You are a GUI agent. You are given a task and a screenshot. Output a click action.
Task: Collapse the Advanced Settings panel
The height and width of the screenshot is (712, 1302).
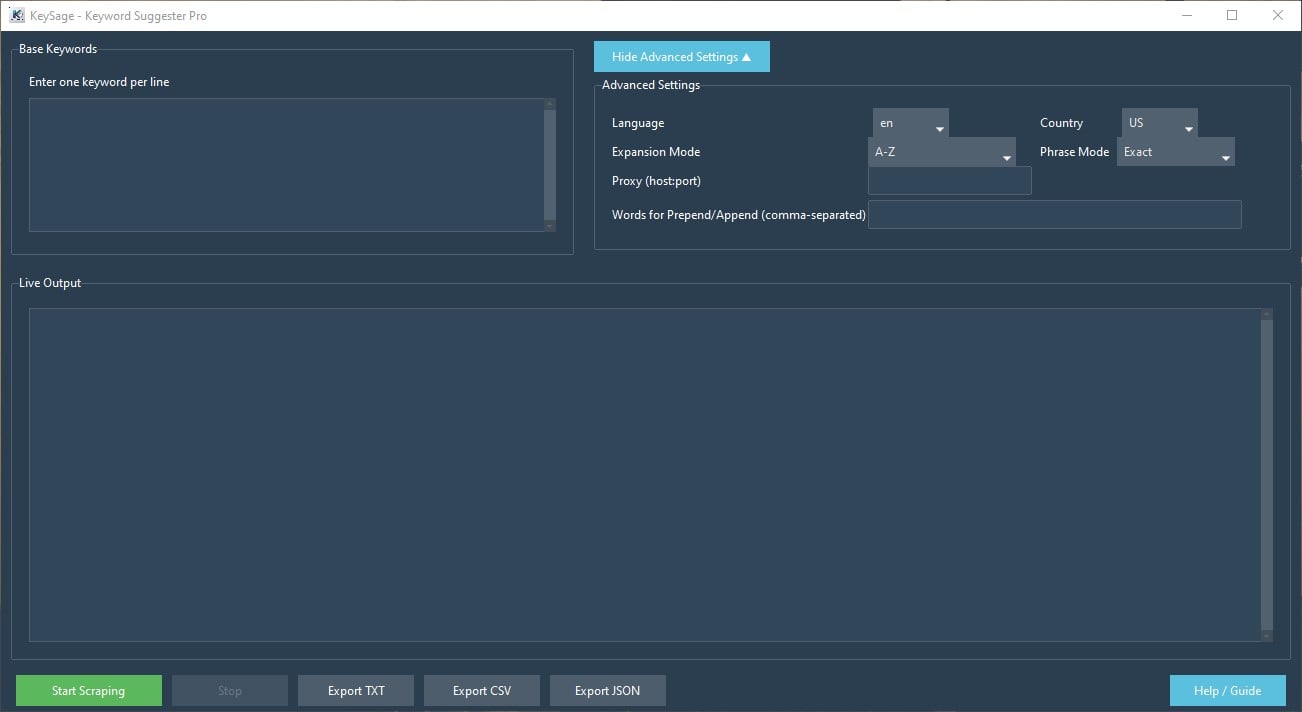tap(681, 56)
